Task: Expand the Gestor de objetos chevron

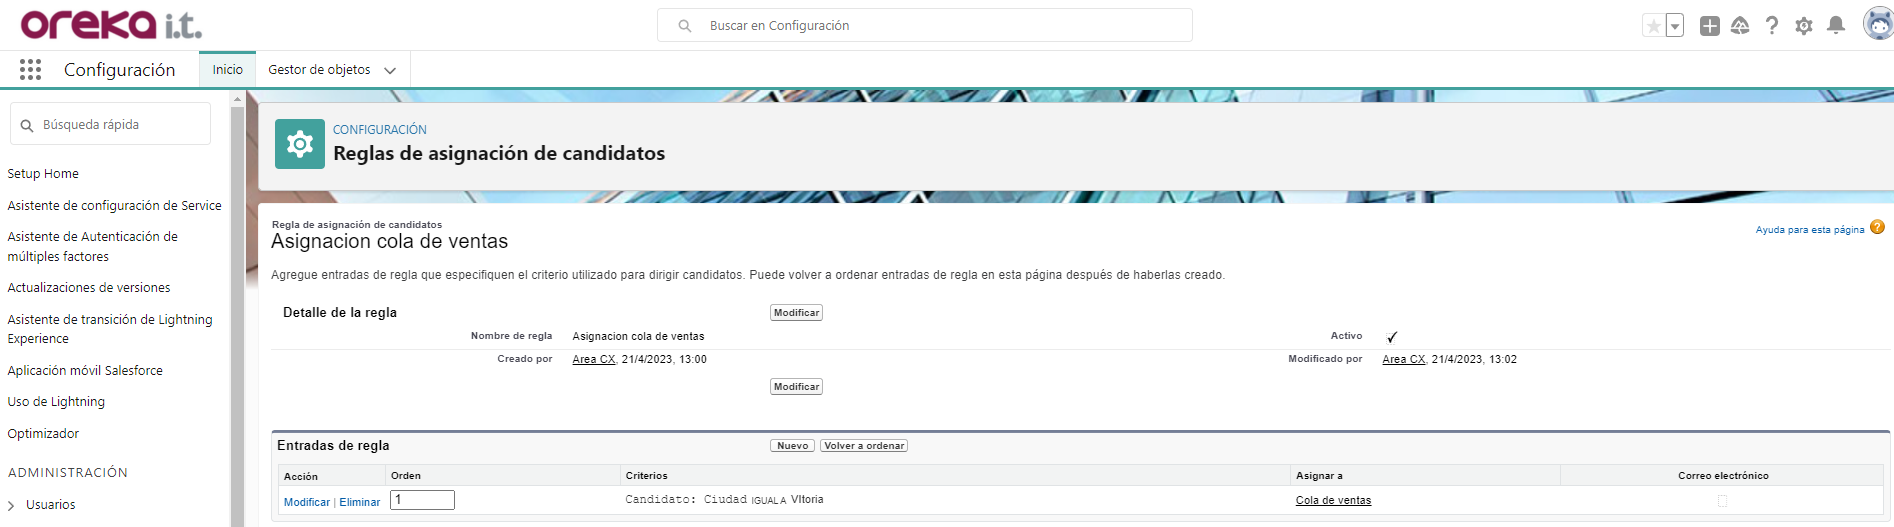Action: tap(390, 70)
